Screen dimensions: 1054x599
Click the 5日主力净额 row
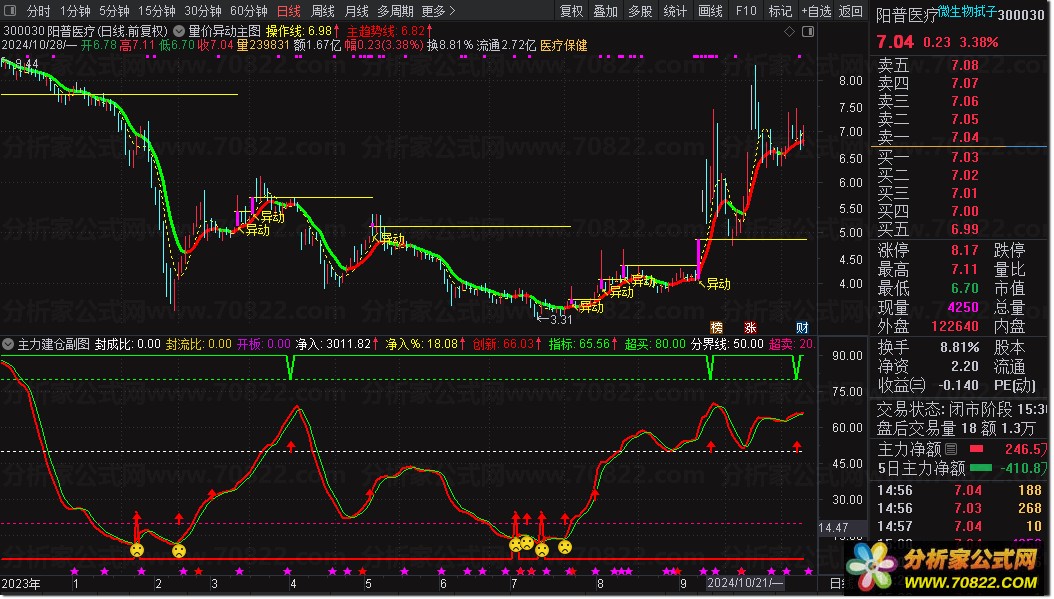coord(962,468)
